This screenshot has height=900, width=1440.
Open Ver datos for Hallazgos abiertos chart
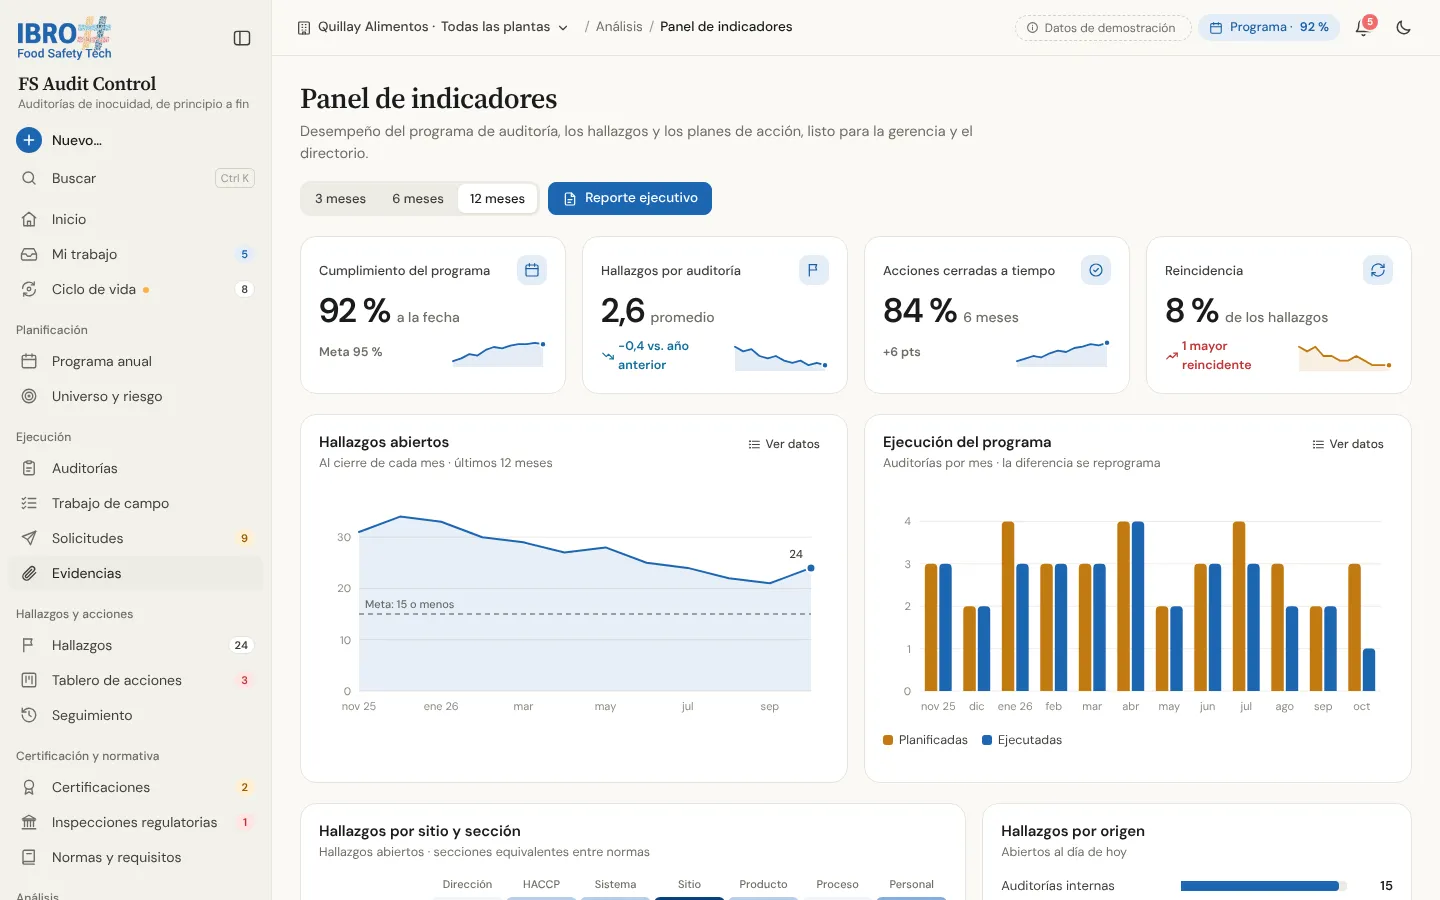click(784, 444)
